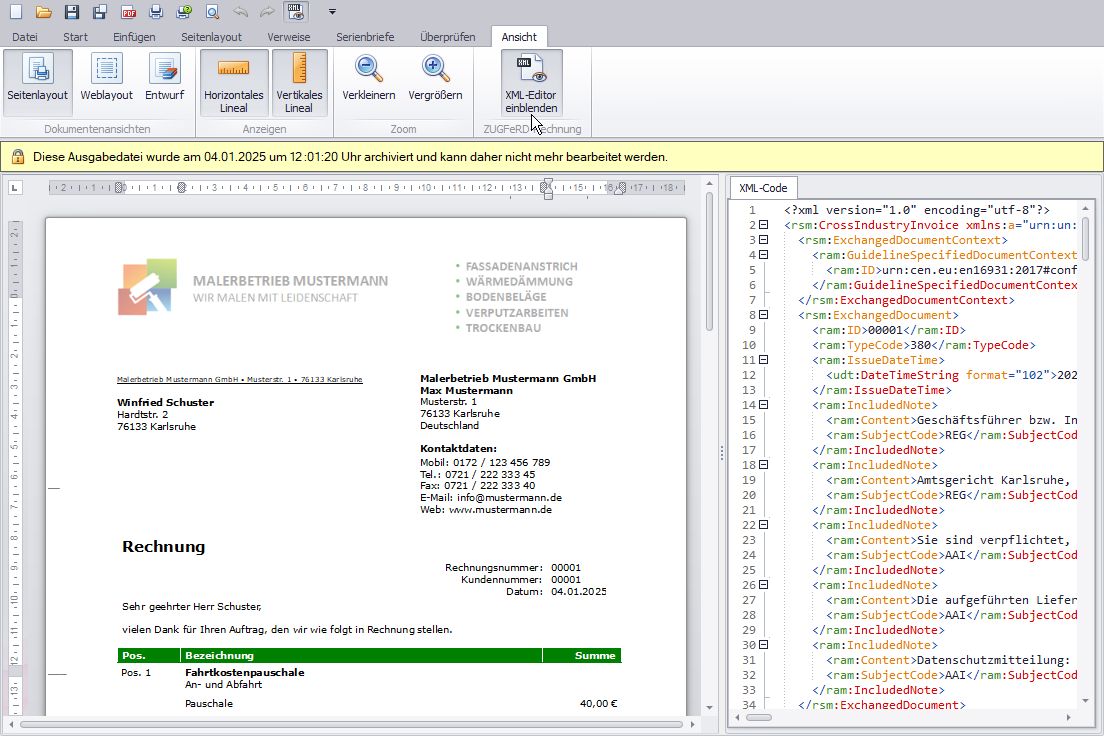Click the date value 04.01.2025 beside Datum
Viewport: 1104px width, 736px height.
[579, 592]
